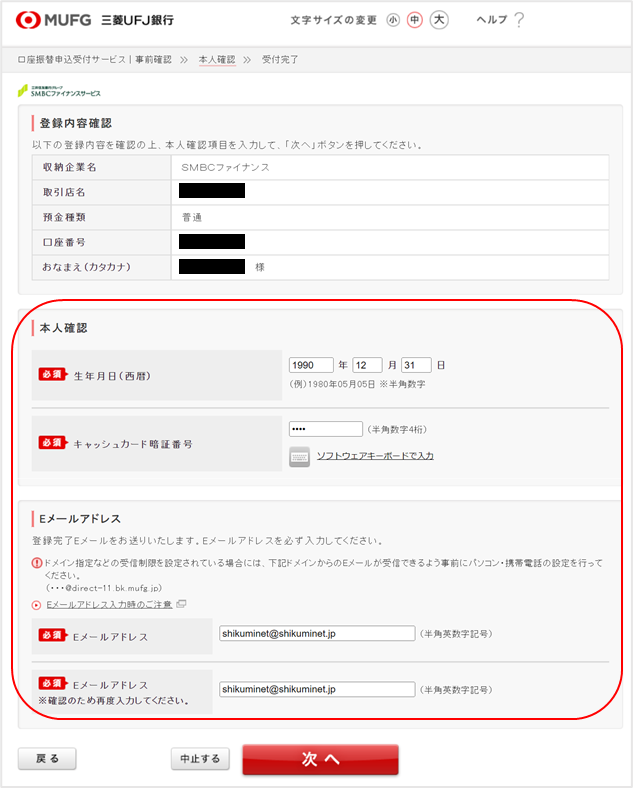The width and height of the screenshot is (633, 788).
Task: Set font size to medium (中)
Action: [x=415, y=20]
